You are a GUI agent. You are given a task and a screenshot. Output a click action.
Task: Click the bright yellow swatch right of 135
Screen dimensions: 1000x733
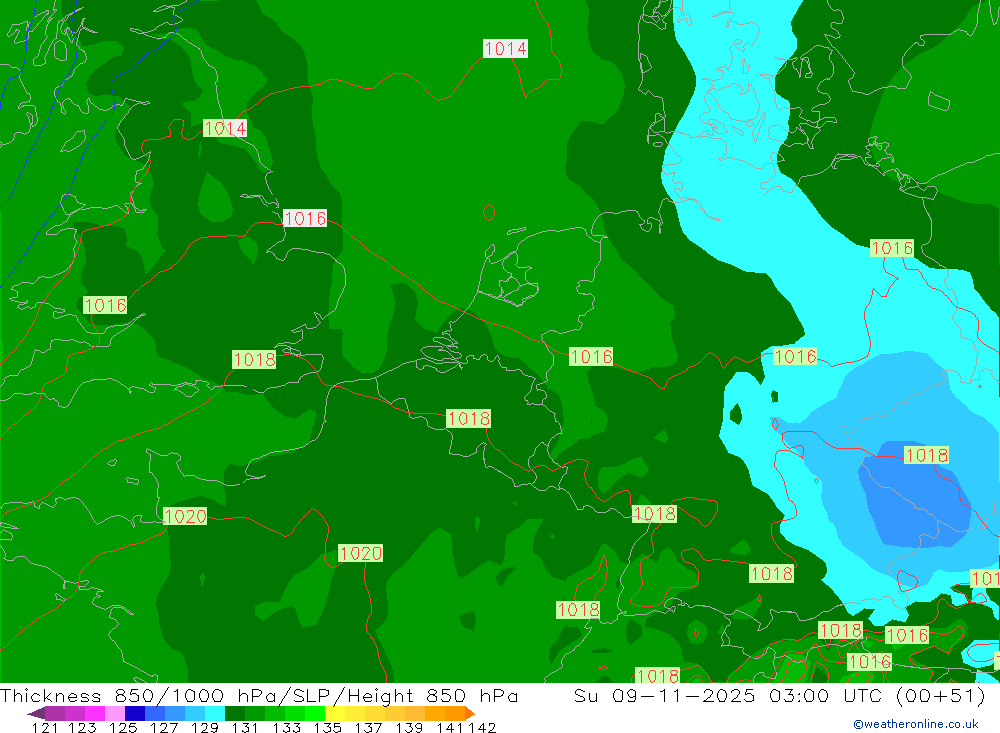(335, 713)
